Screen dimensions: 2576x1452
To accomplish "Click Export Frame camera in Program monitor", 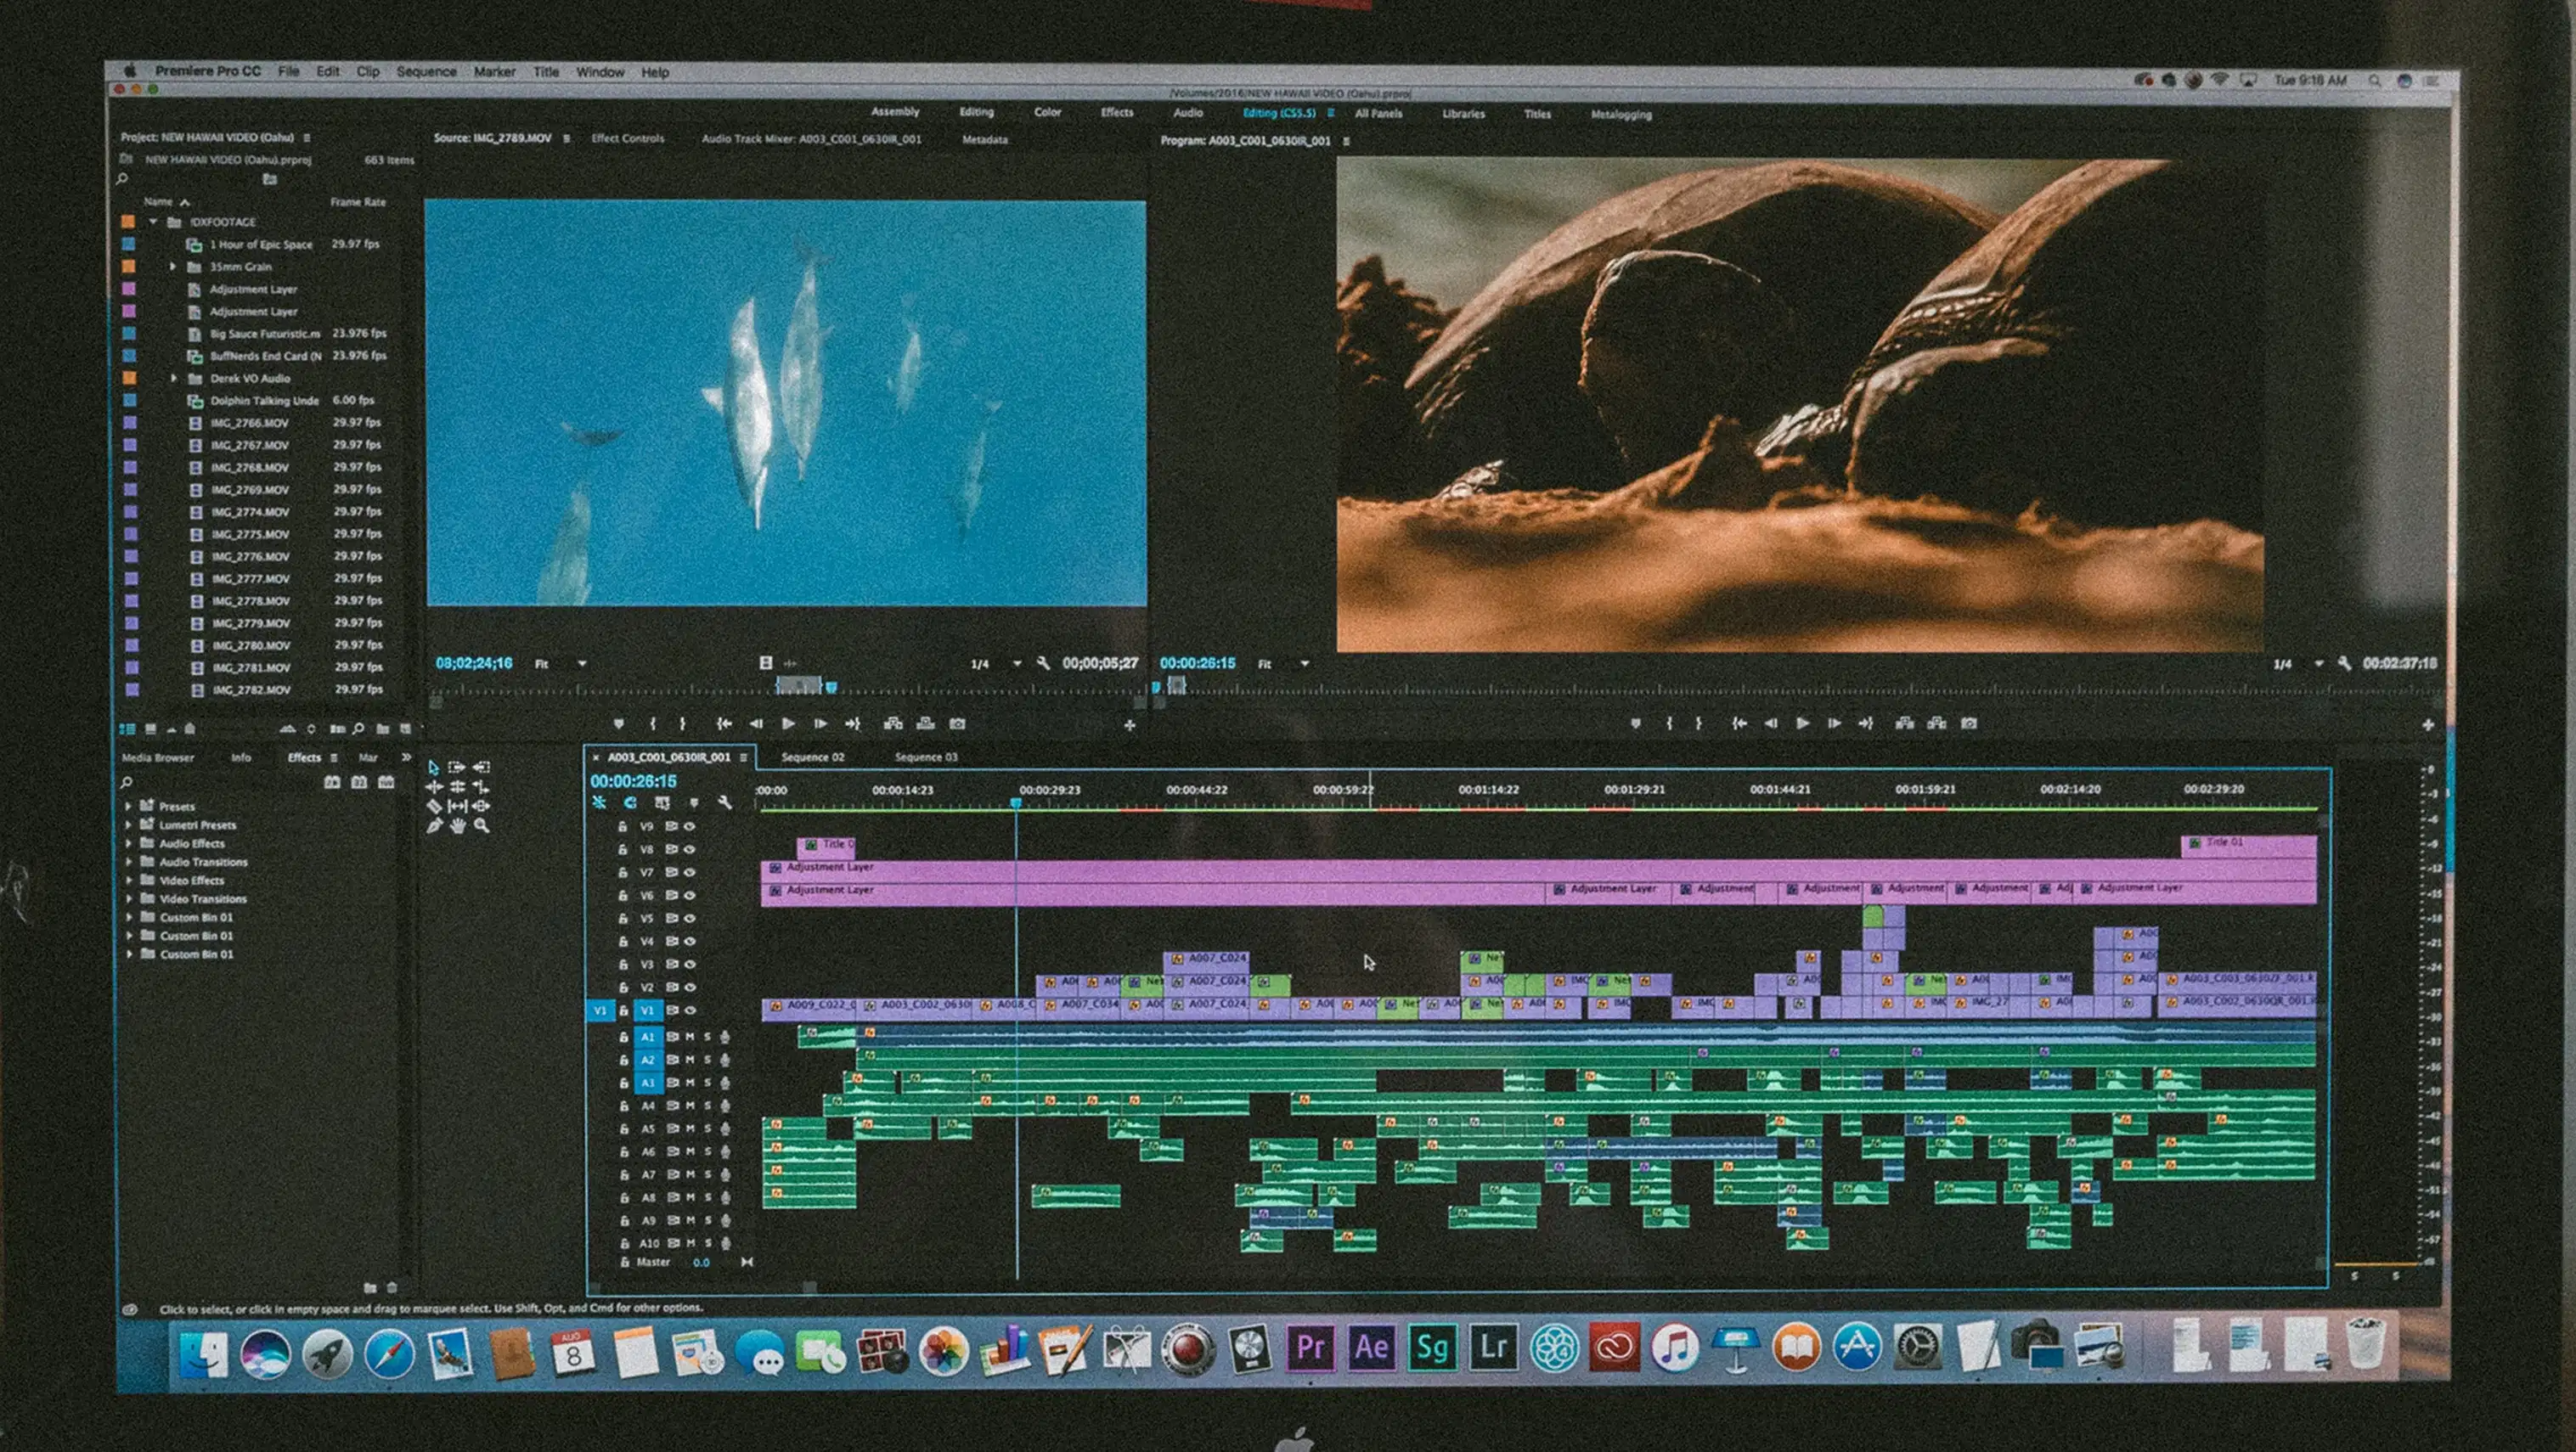I will pos(1968,723).
